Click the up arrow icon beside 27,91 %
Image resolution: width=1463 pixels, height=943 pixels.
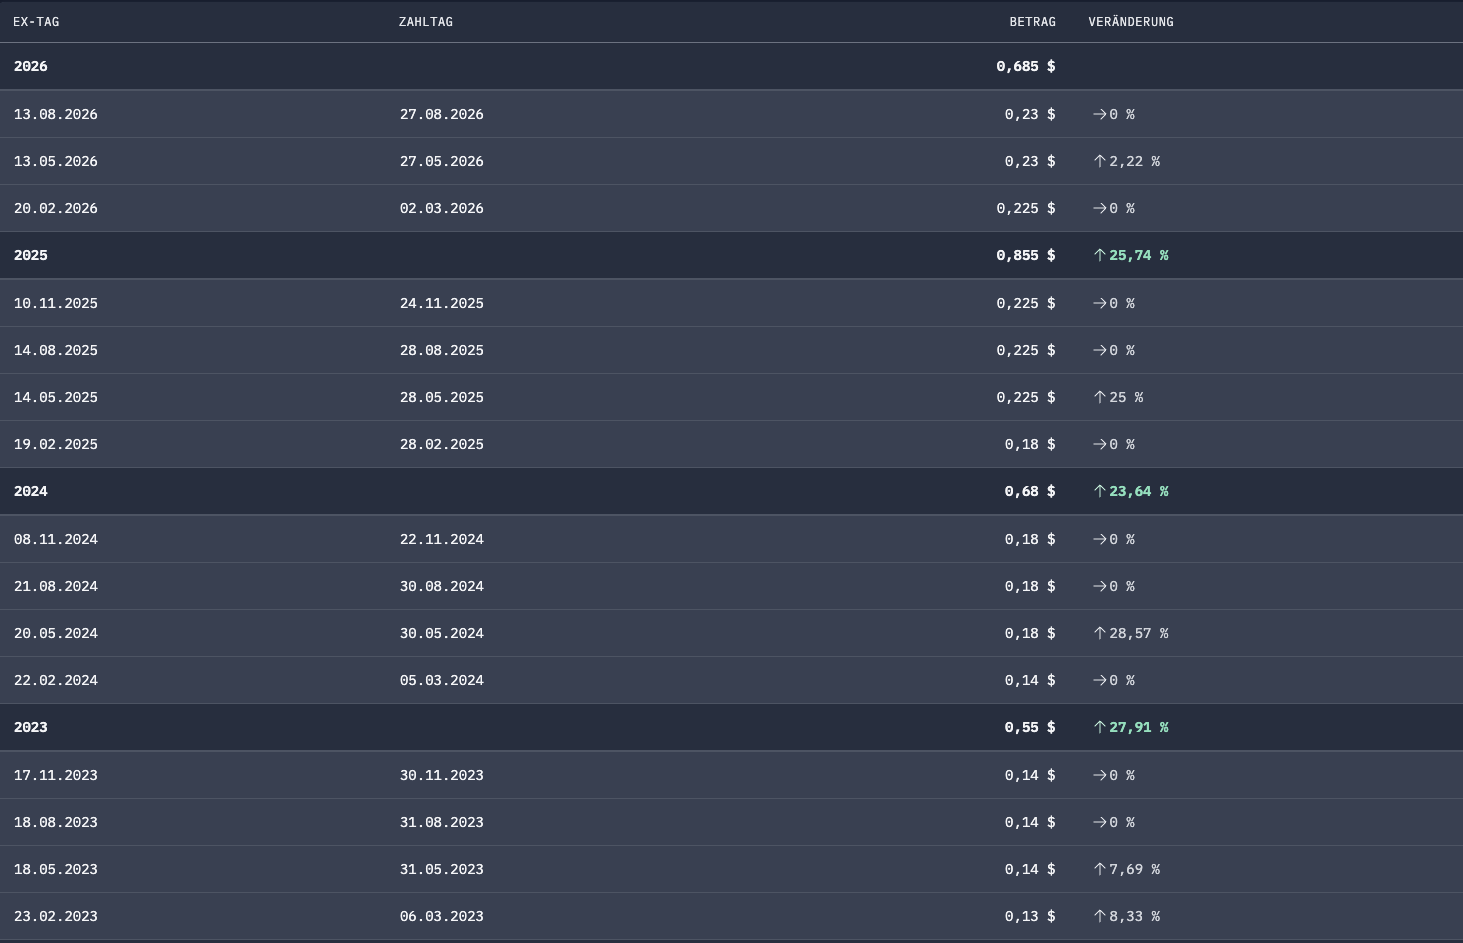(1099, 727)
